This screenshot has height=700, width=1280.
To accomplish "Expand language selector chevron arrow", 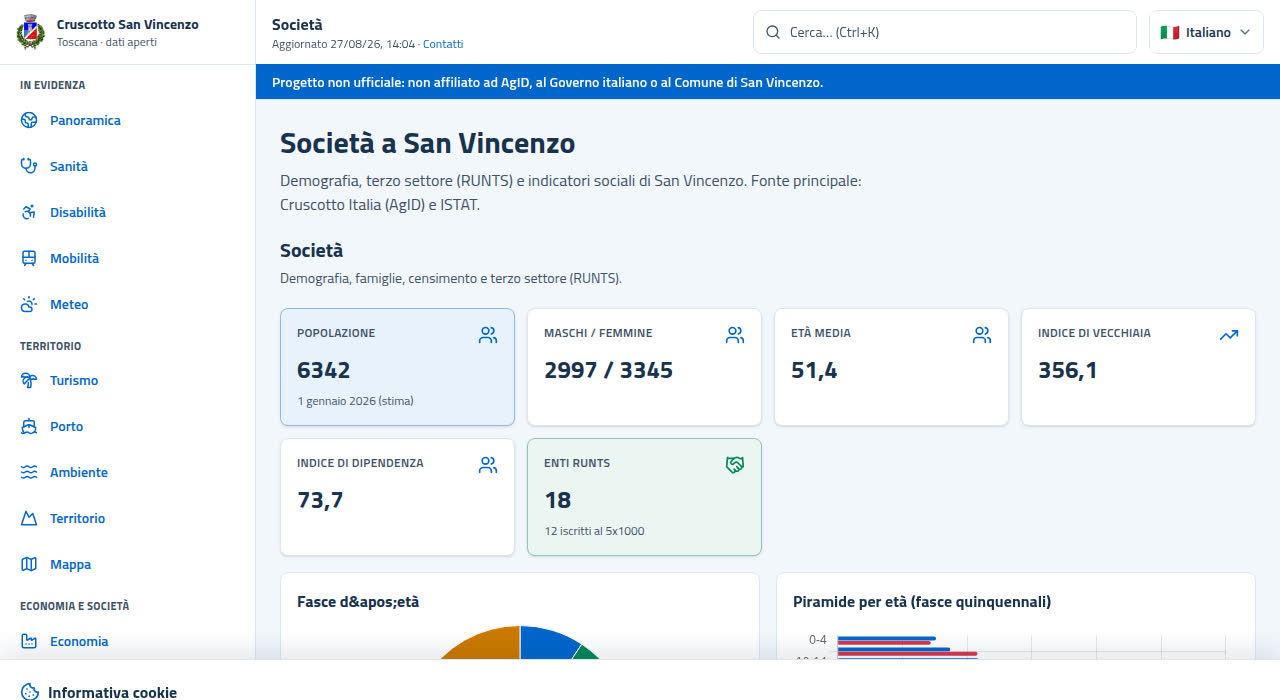I will [1245, 32].
